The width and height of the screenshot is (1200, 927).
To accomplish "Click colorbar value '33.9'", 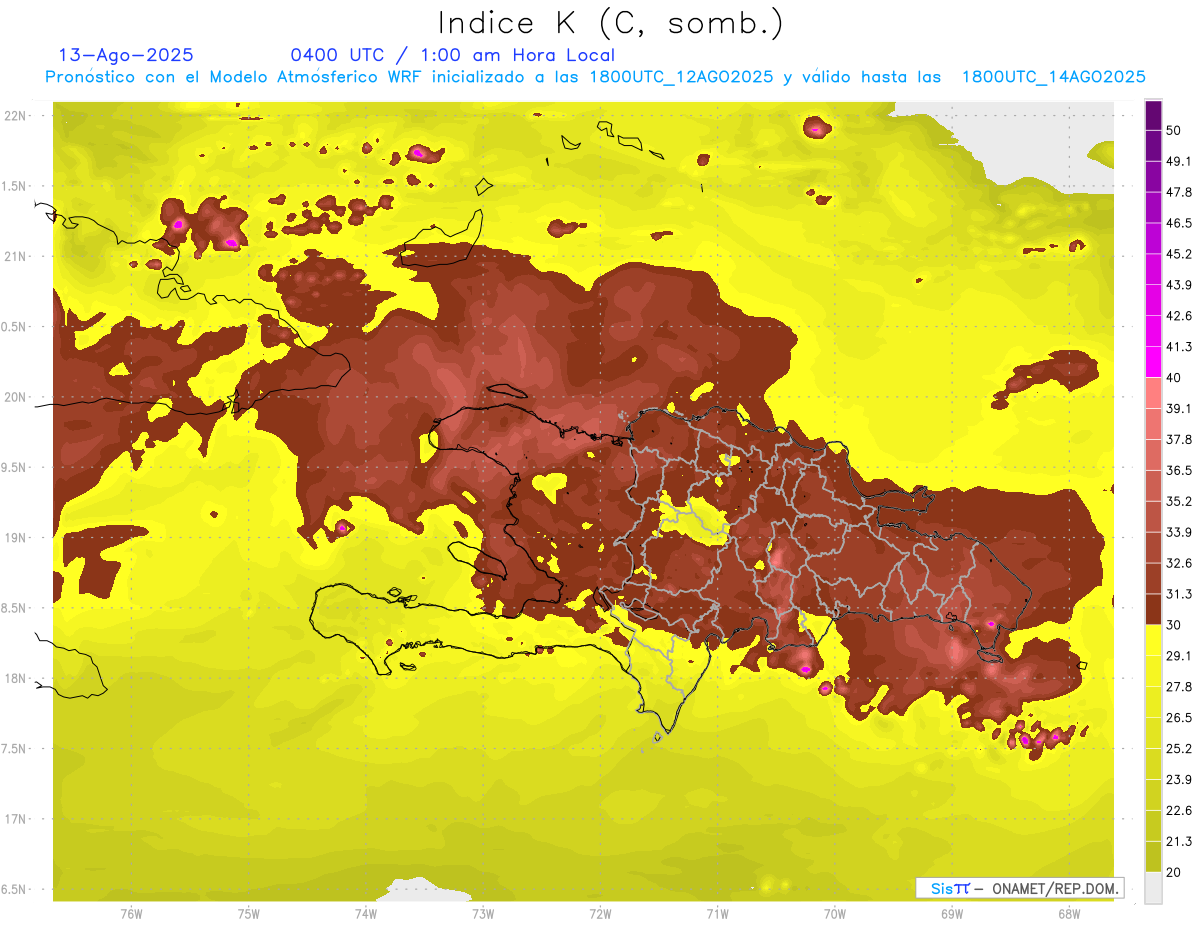I will (1179, 532).
